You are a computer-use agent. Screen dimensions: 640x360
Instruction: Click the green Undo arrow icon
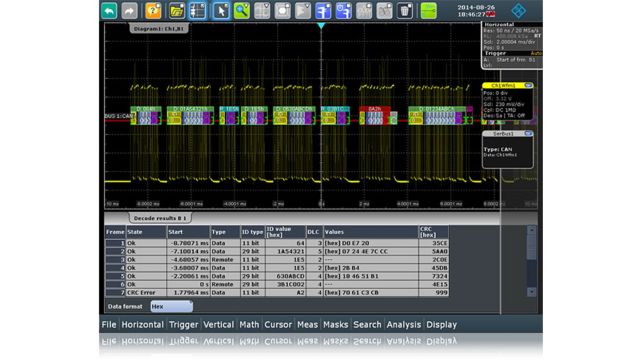coord(109,11)
